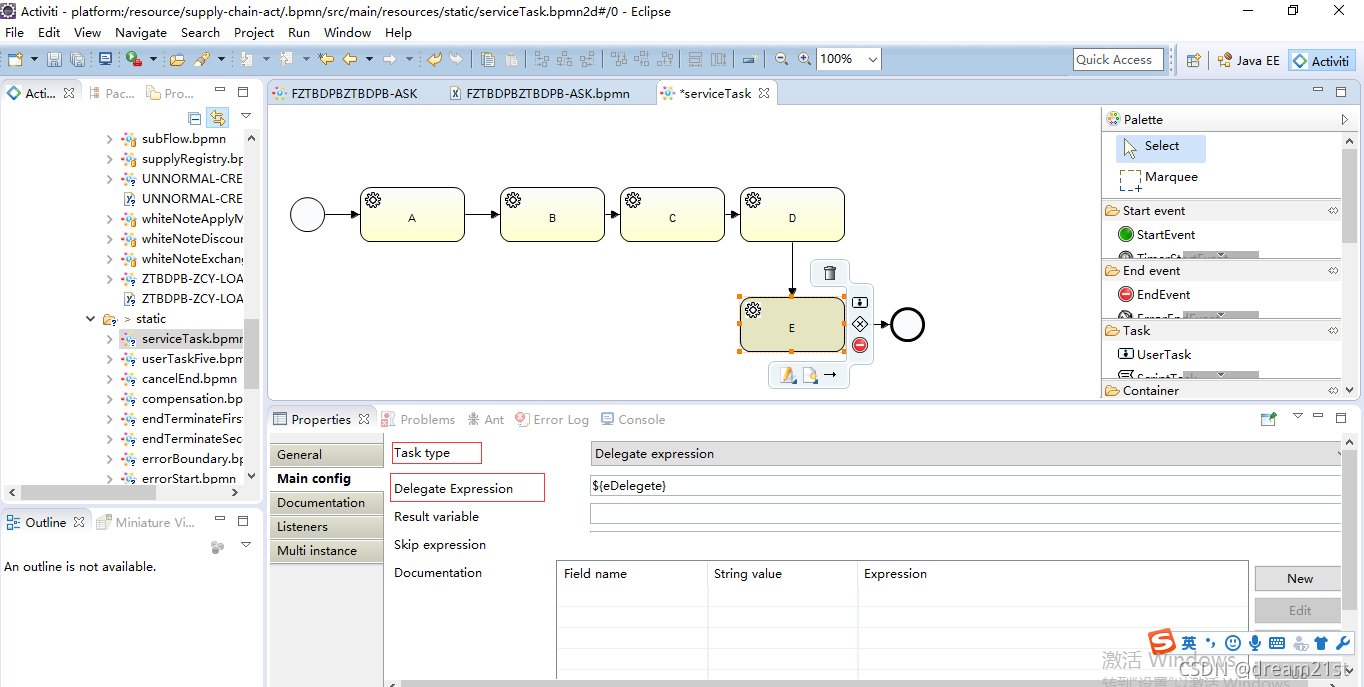Screen dimensions: 1364x687
Task: Open the Navigate menu
Action: click(140, 32)
